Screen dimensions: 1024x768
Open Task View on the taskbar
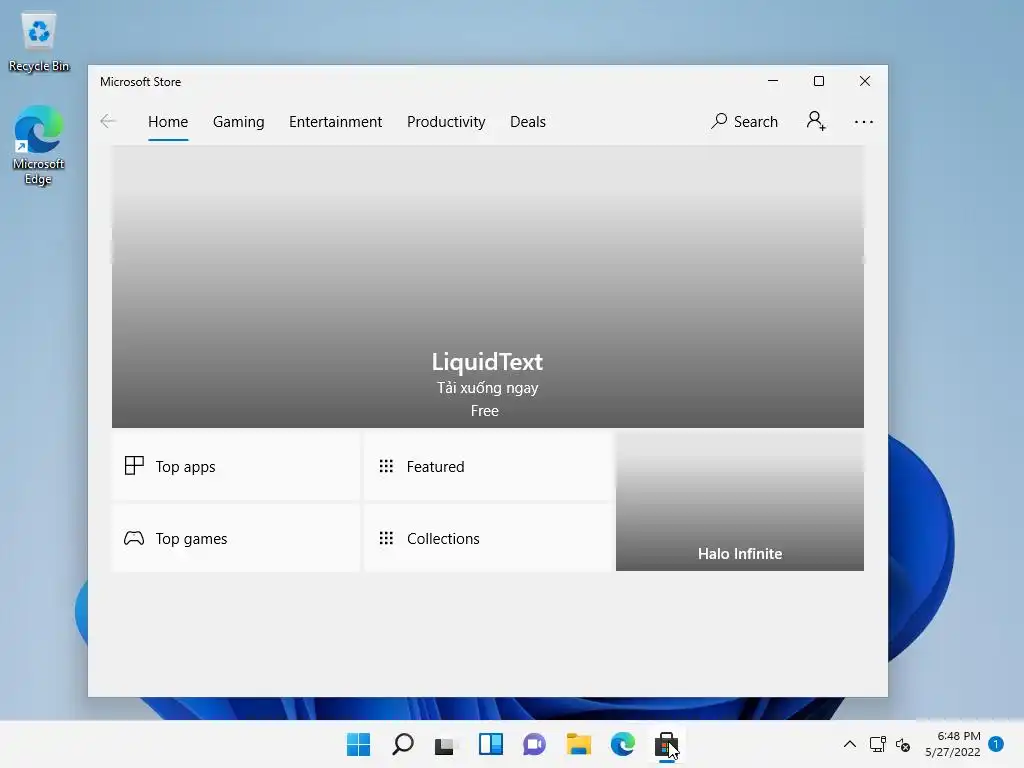[446, 744]
